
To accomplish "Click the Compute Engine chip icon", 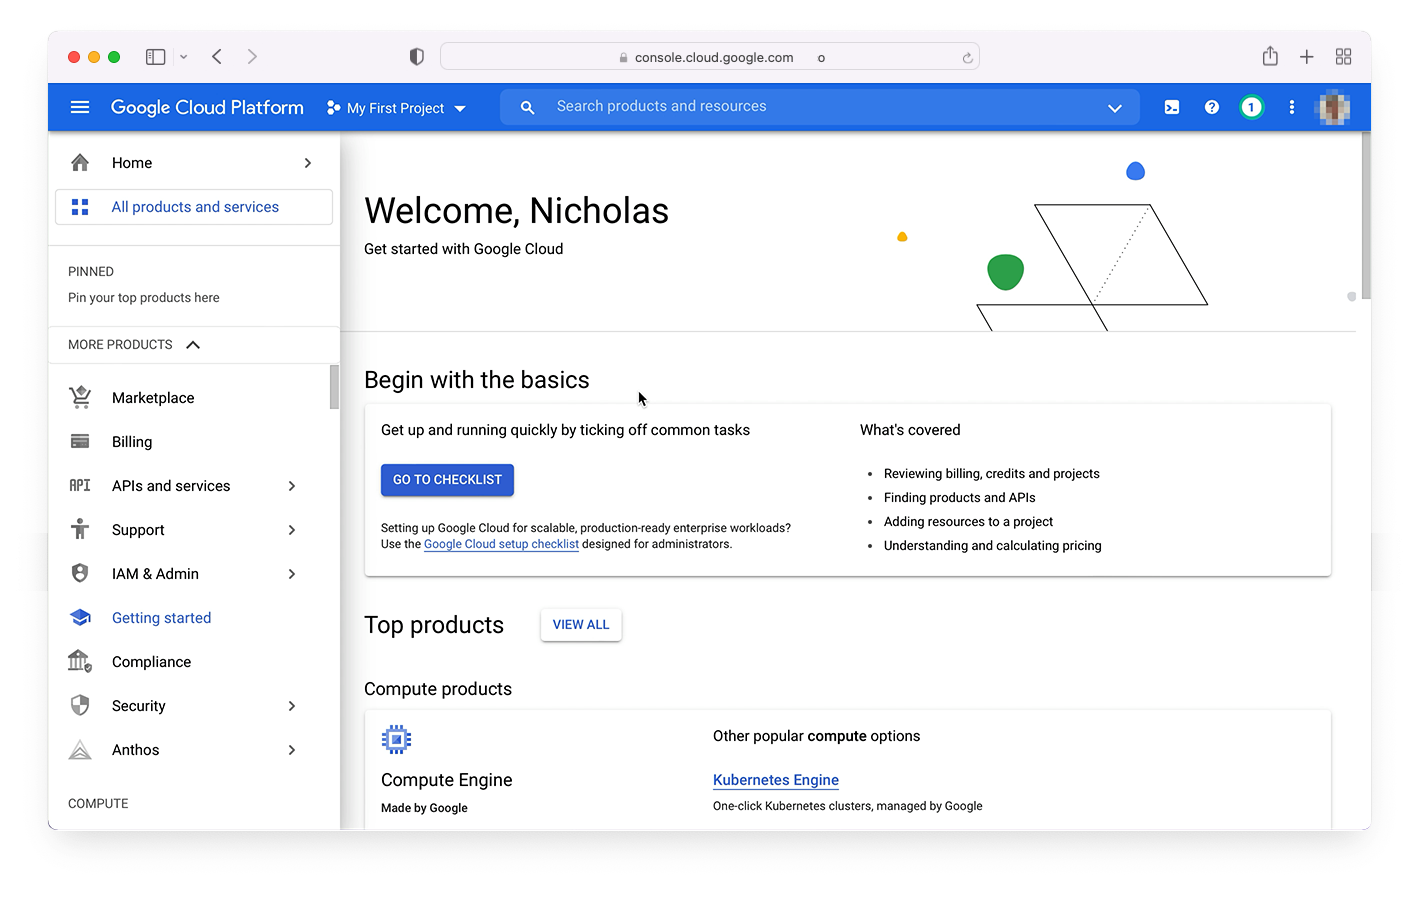I will point(396,739).
